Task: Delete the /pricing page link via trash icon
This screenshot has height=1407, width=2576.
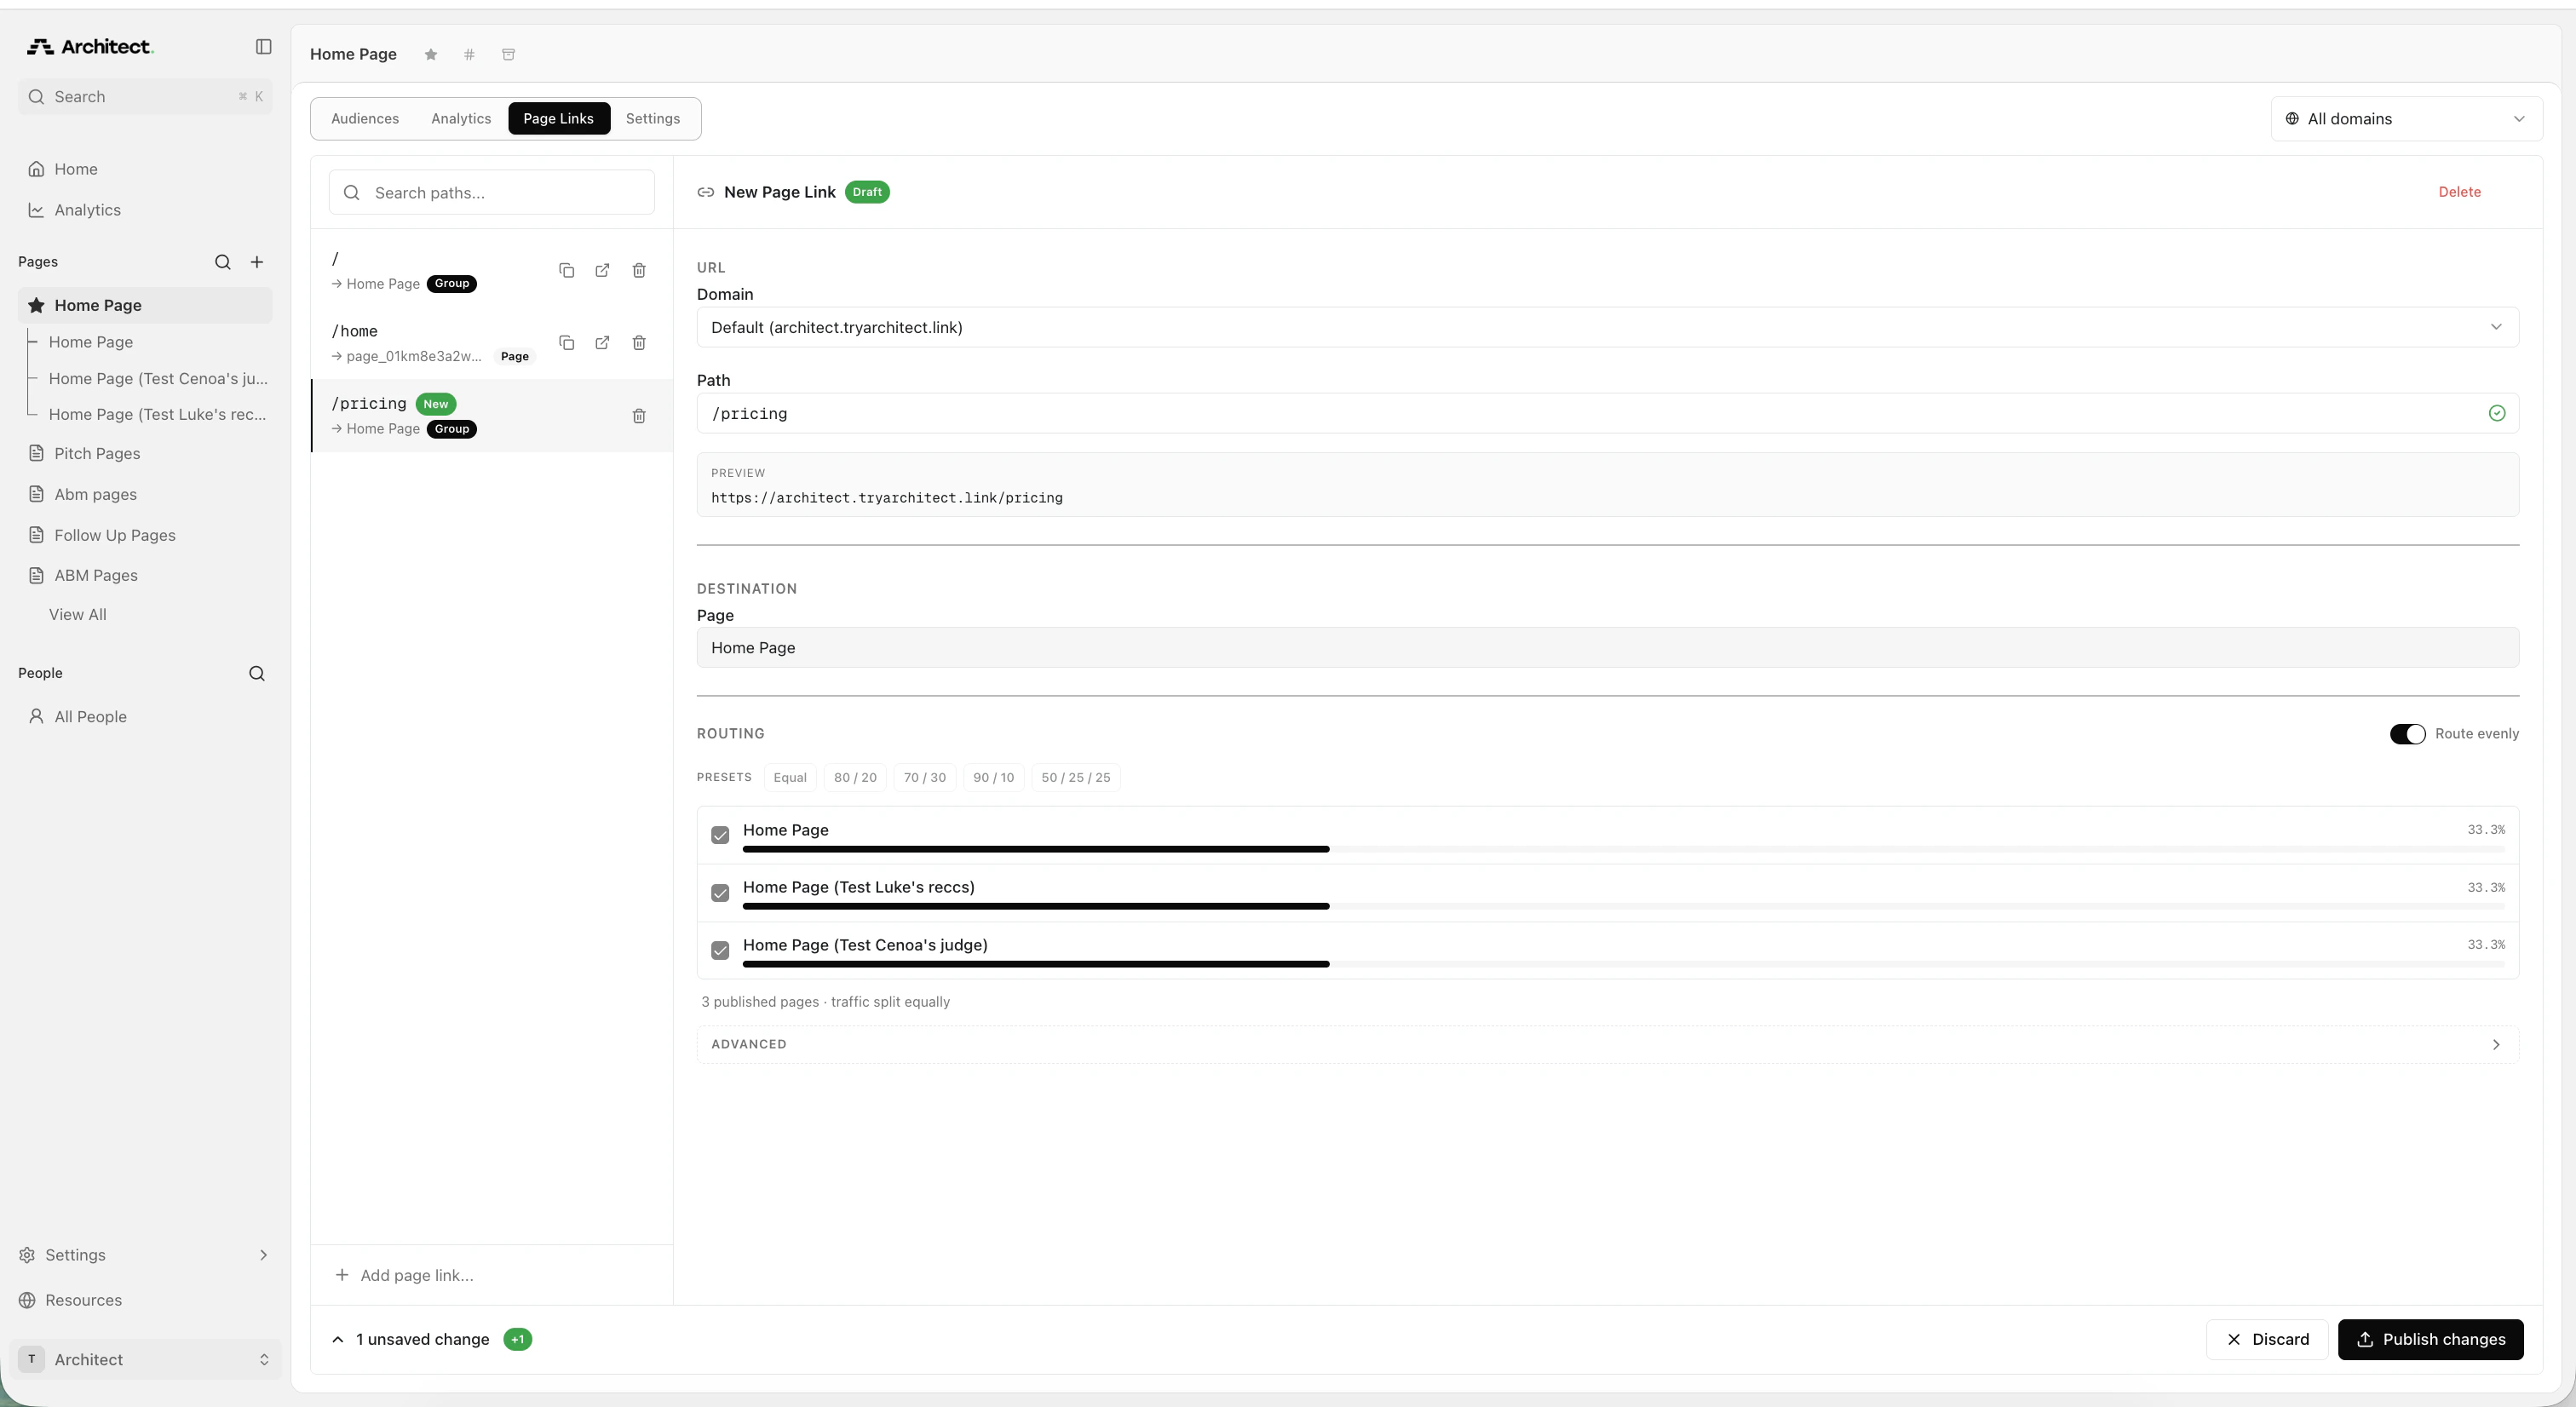Action: coord(639,415)
